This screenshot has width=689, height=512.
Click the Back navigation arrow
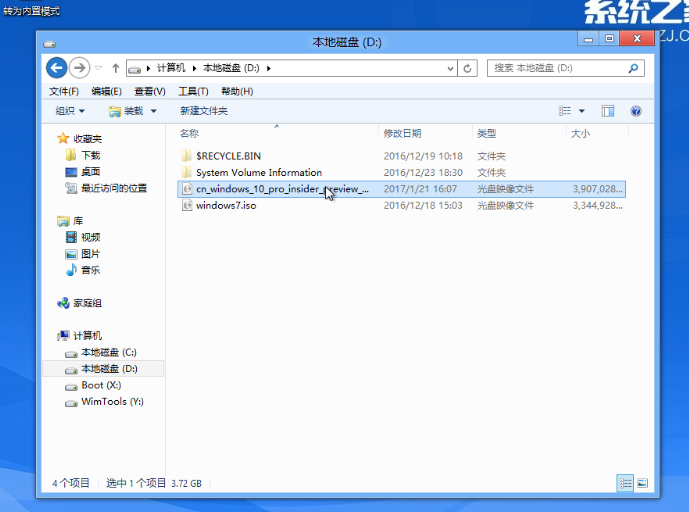(x=57, y=68)
